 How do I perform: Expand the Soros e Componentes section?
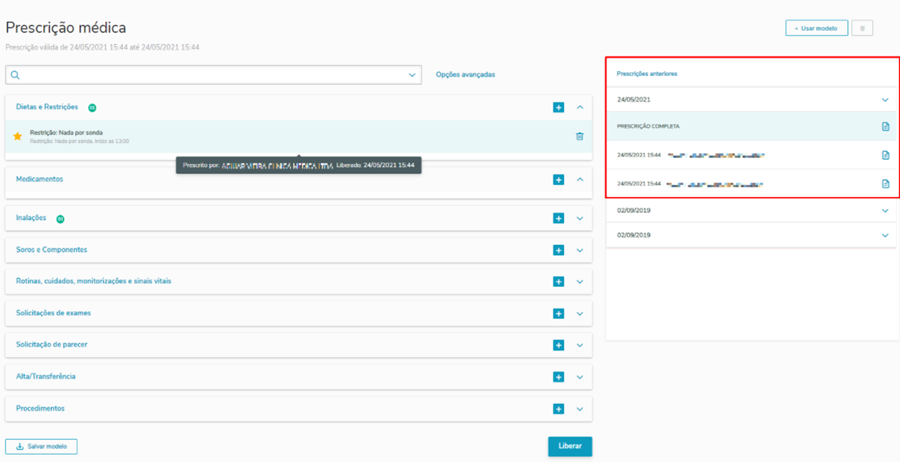[x=580, y=250]
